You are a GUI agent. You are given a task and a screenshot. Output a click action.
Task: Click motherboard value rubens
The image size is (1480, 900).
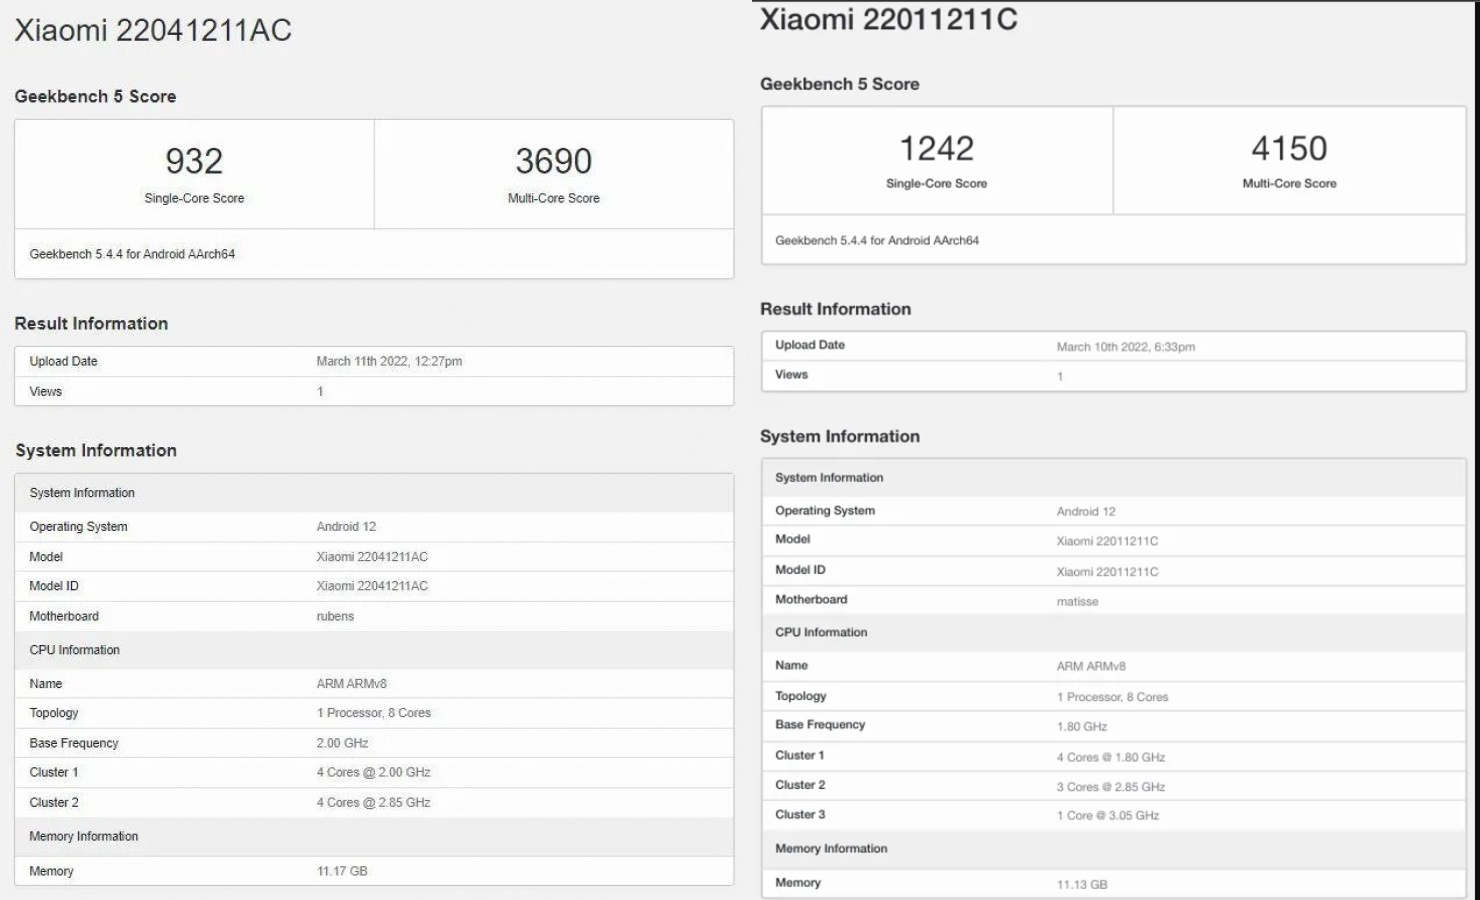tap(335, 616)
